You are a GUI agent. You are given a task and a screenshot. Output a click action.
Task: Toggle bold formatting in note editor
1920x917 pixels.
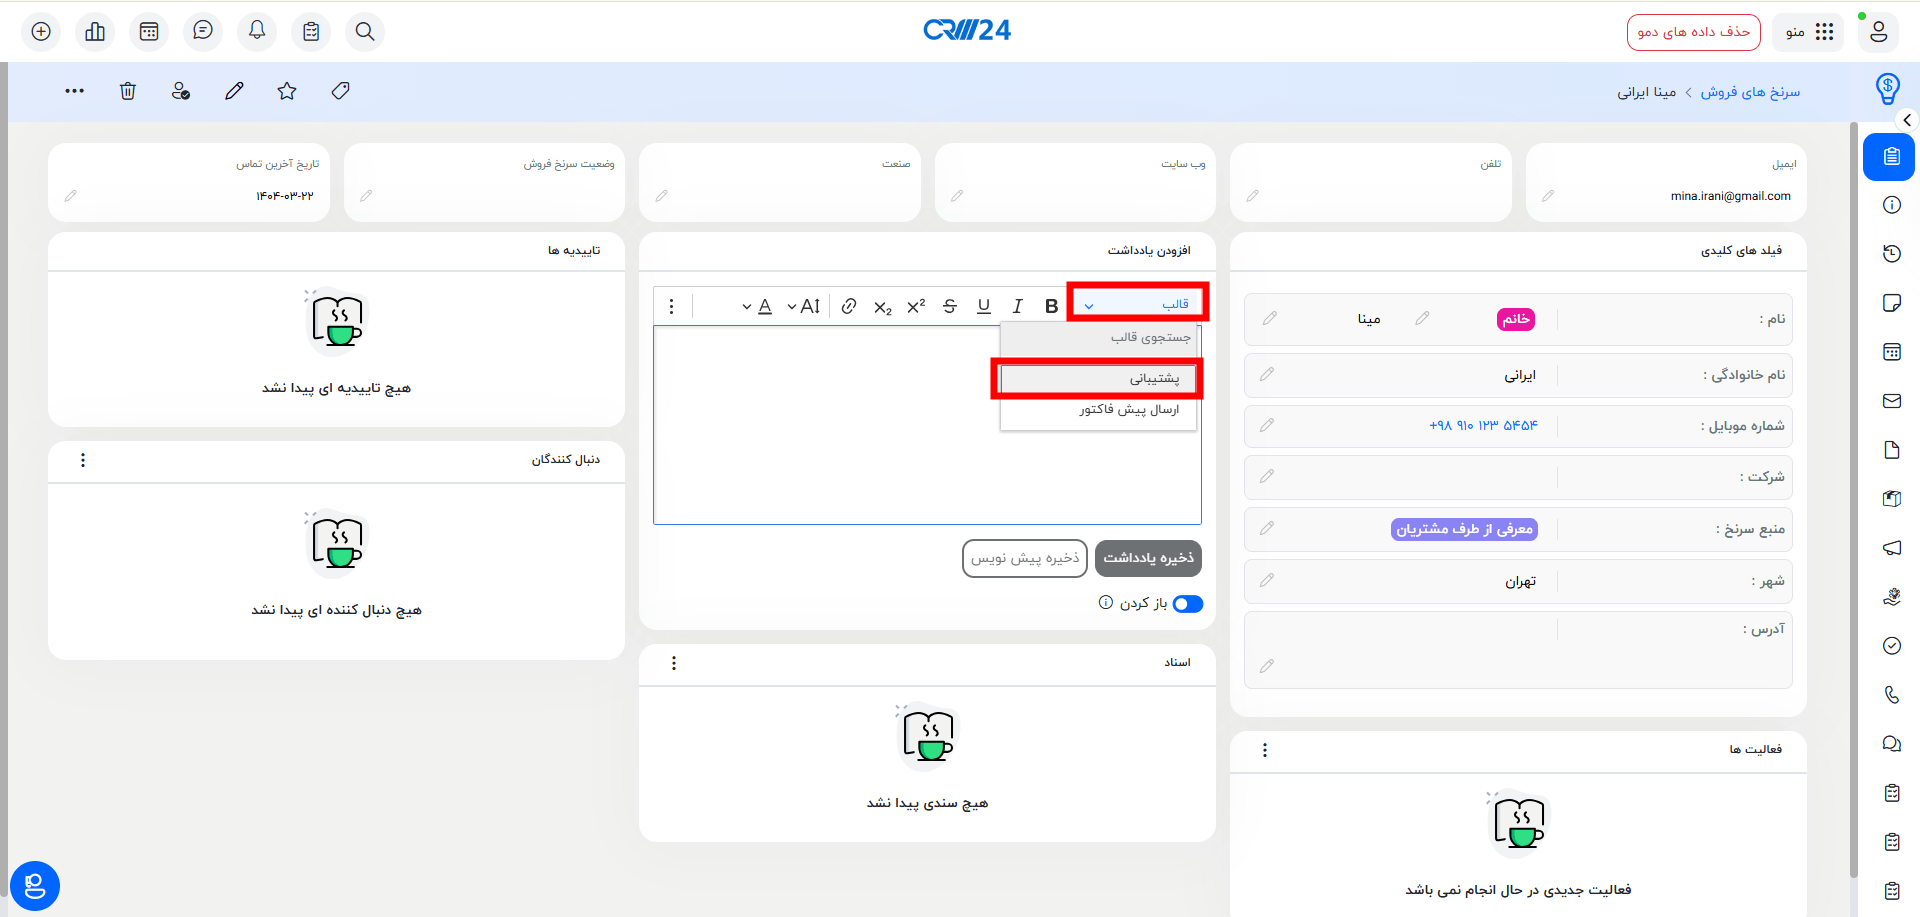point(1051,306)
